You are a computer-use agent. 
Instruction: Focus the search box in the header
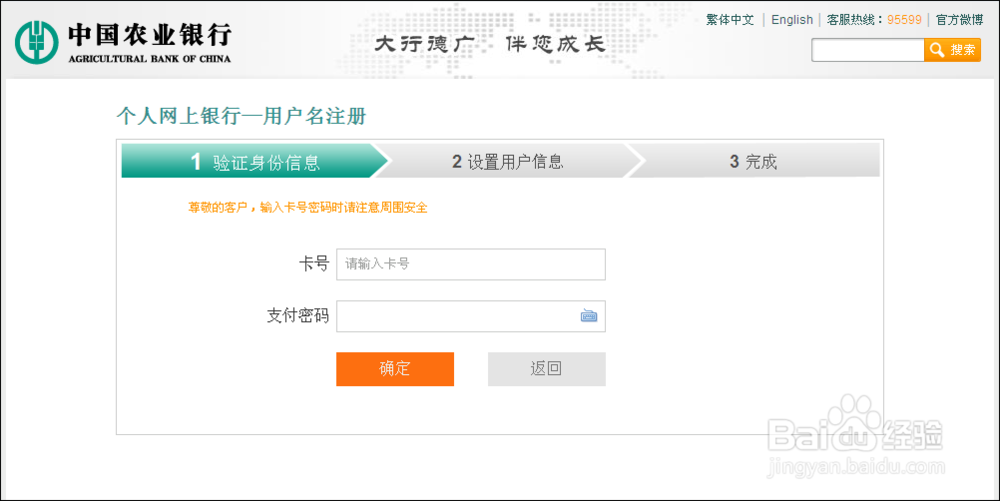(x=867, y=50)
